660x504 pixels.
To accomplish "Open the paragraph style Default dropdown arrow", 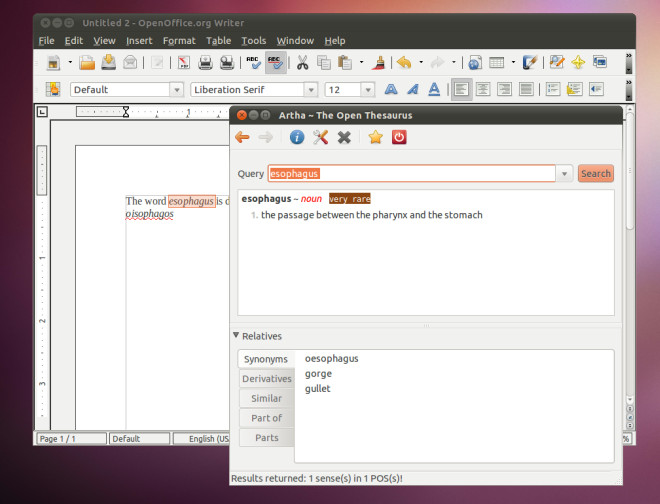I will (177, 90).
